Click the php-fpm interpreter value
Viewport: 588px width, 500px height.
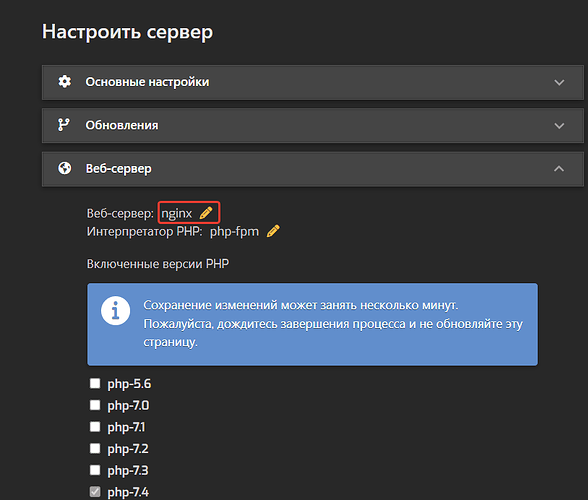(x=234, y=232)
